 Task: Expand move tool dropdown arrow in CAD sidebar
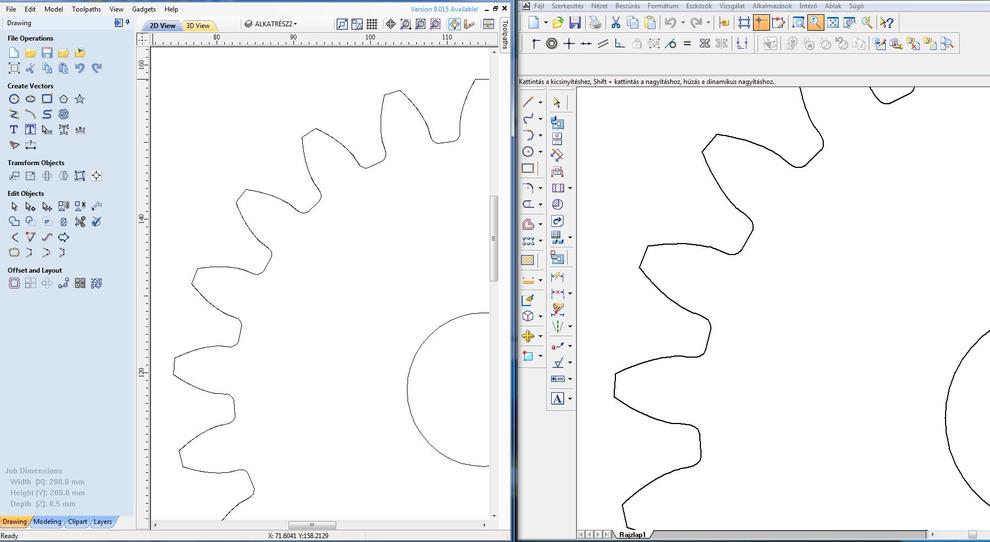coord(540,336)
